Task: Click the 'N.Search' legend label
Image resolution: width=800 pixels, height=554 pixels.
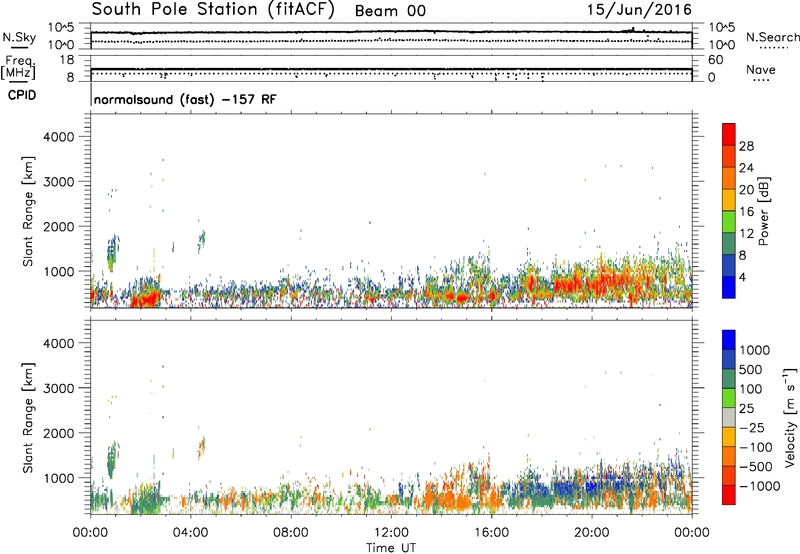Action: 773,37
